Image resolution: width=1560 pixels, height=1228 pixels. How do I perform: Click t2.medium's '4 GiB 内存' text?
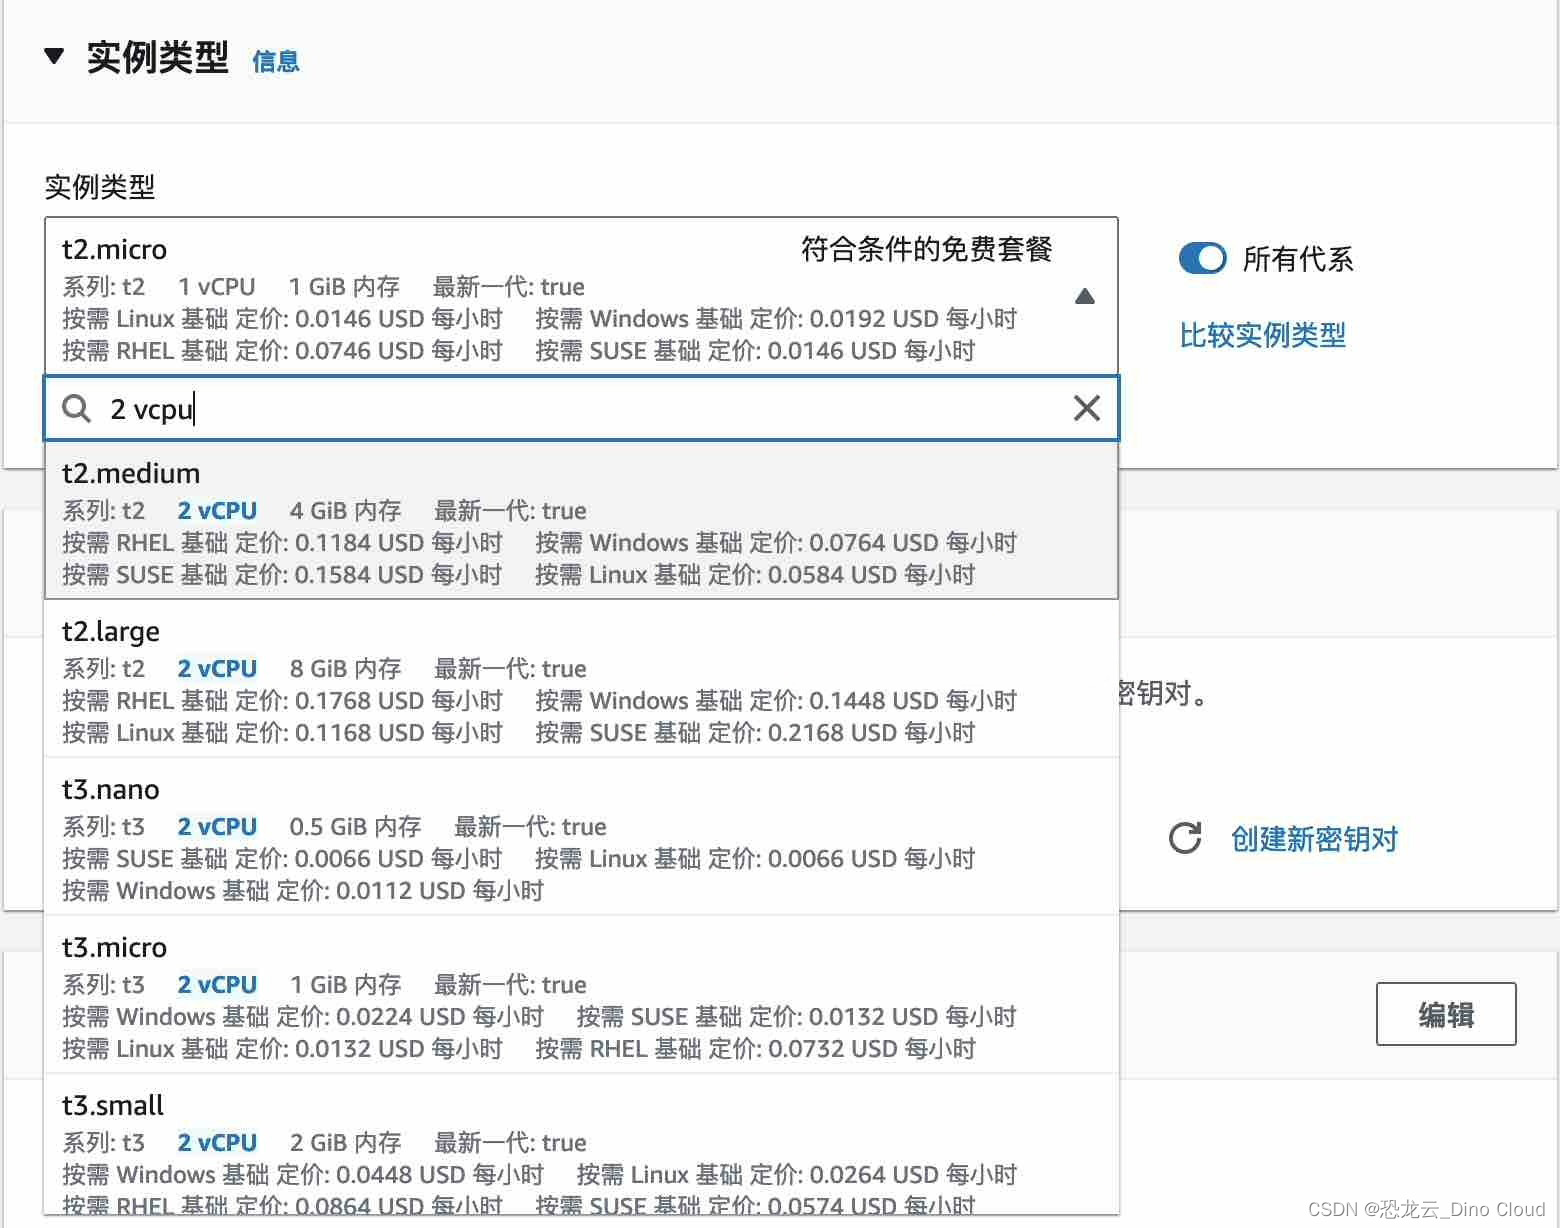pos(345,511)
